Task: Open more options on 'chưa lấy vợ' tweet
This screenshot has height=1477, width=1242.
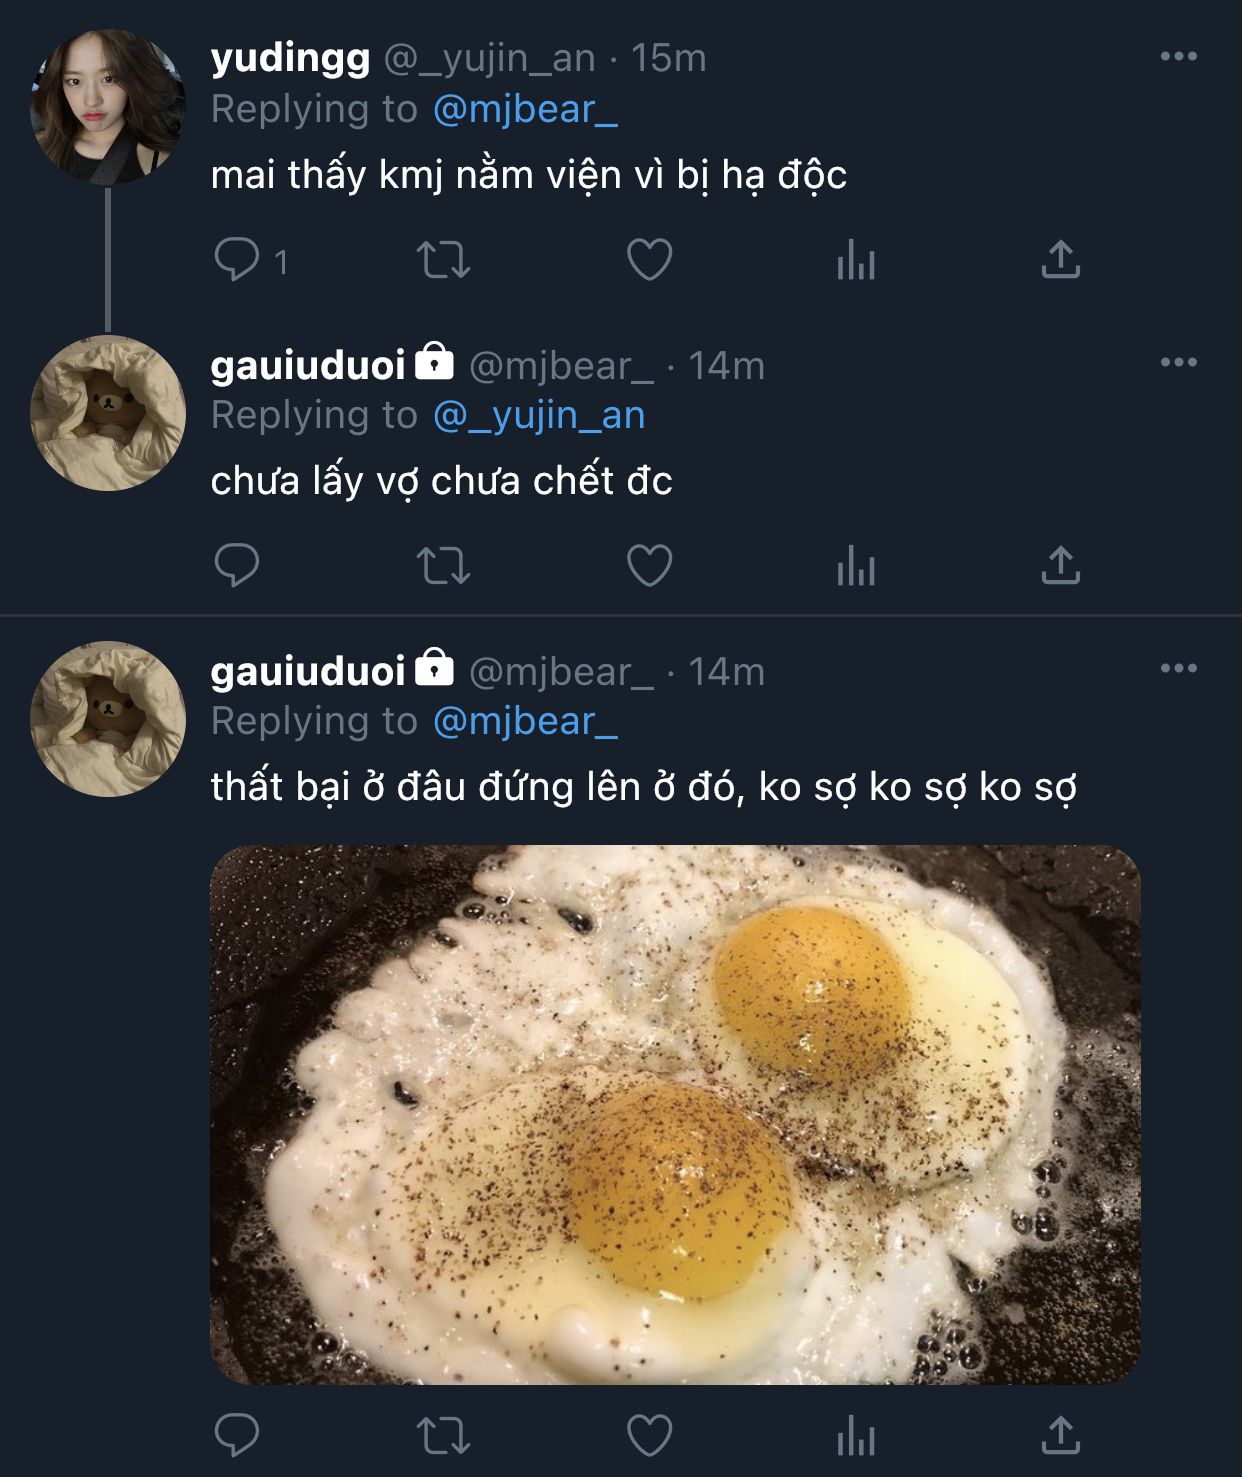Action: [1178, 363]
